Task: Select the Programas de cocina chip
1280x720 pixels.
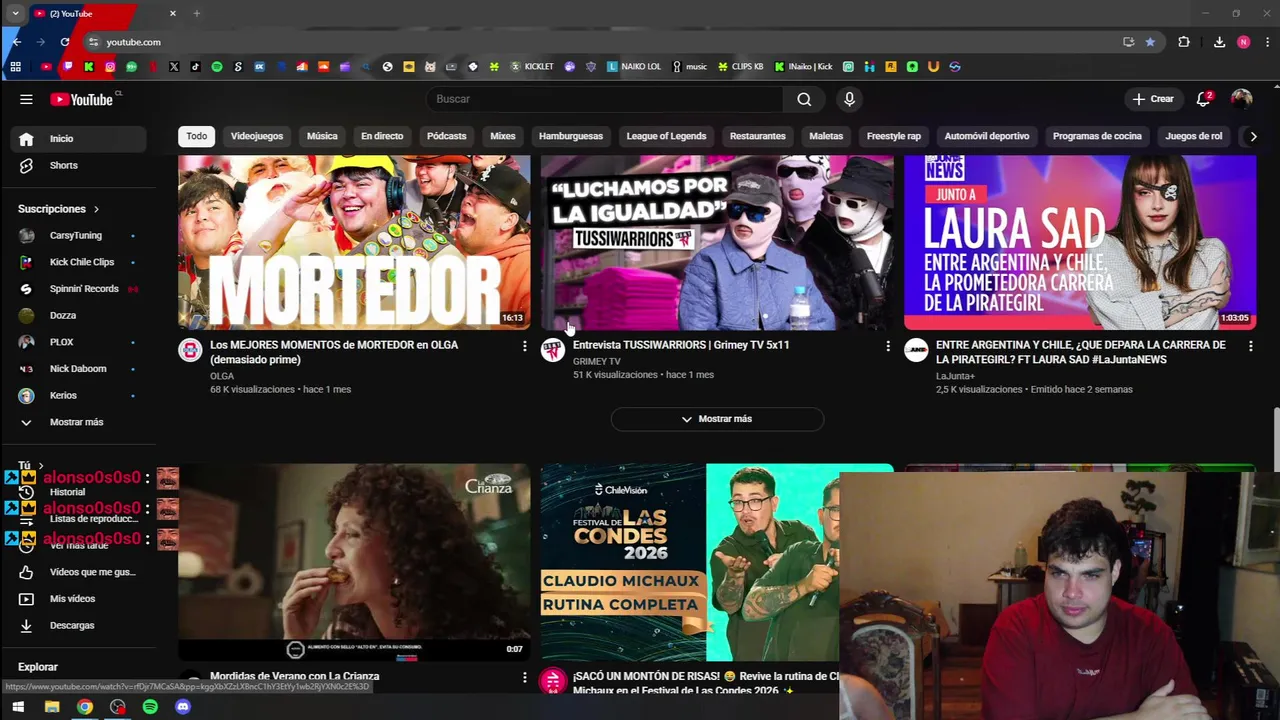Action: click(1097, 136)
